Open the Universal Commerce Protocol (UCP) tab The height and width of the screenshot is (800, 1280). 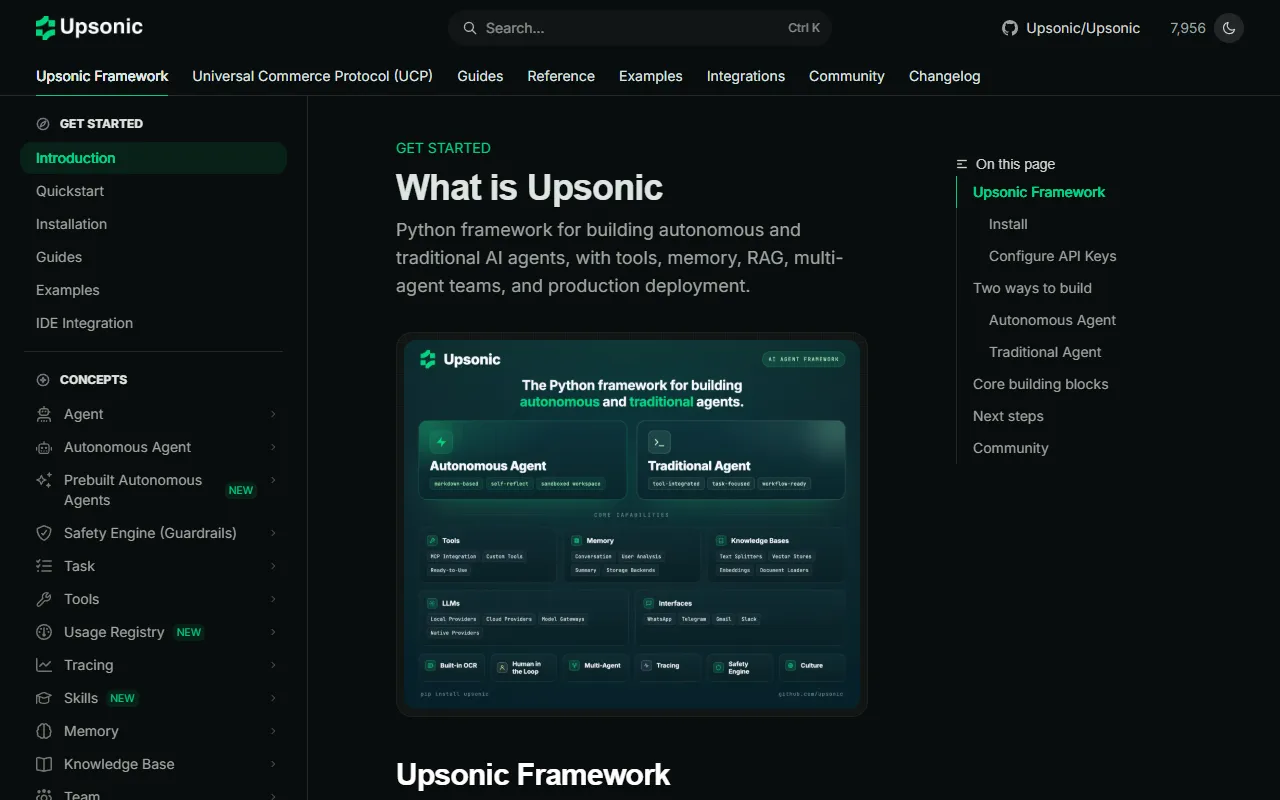coord(313,76)
